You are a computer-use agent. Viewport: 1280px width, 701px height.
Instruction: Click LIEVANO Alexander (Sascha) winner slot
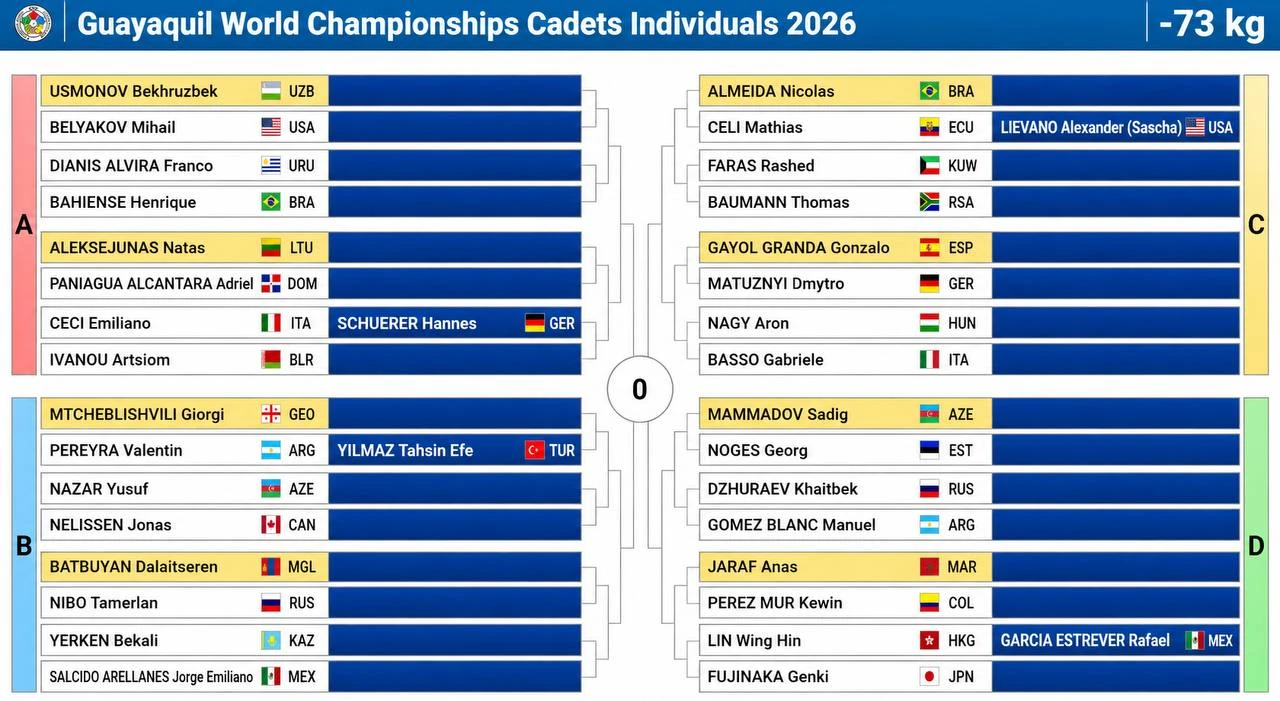click(1116, 127)
